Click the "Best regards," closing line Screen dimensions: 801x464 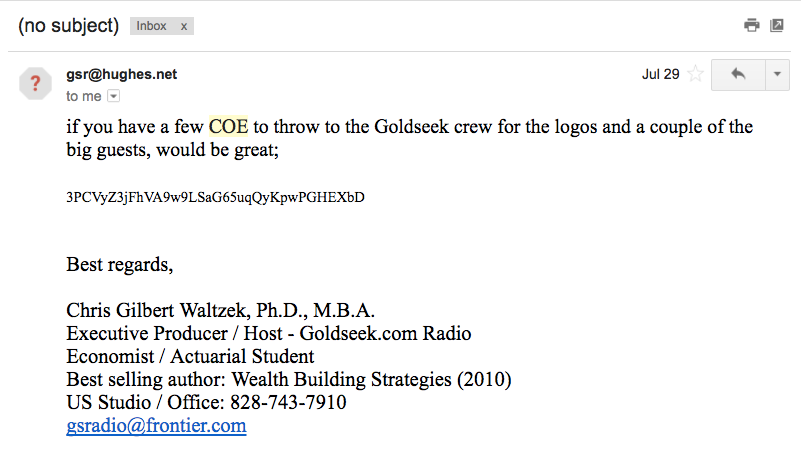[x=119, y=265]
